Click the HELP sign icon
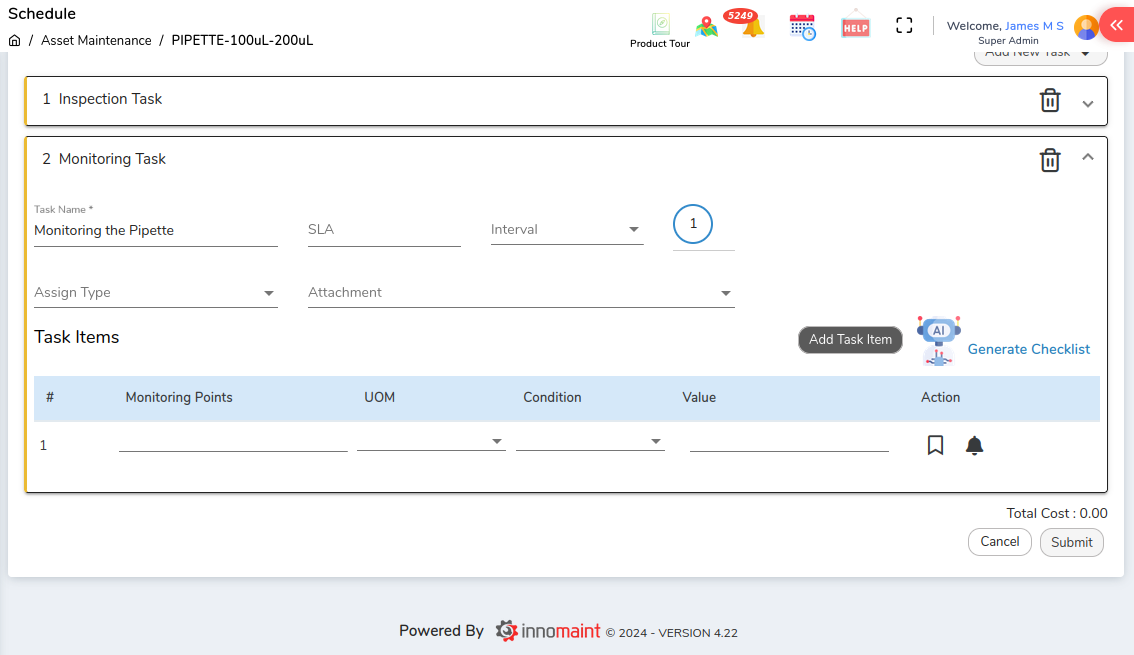The width and height of the screenshot is (1134, 655). pyautogui.click(x=855, y=27)
